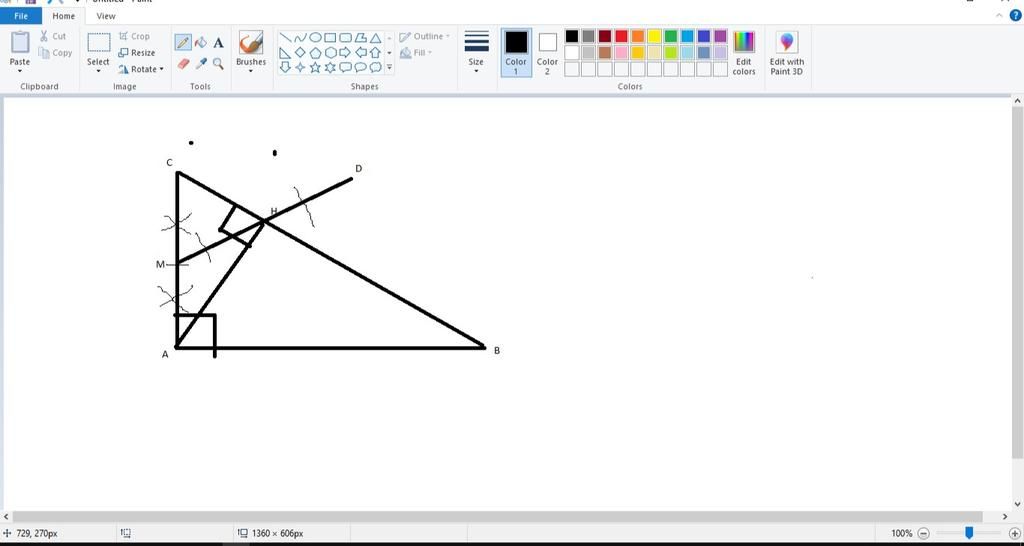Activate Color 2 background selector
This screenshot has width=1024, height=546.
547,52
